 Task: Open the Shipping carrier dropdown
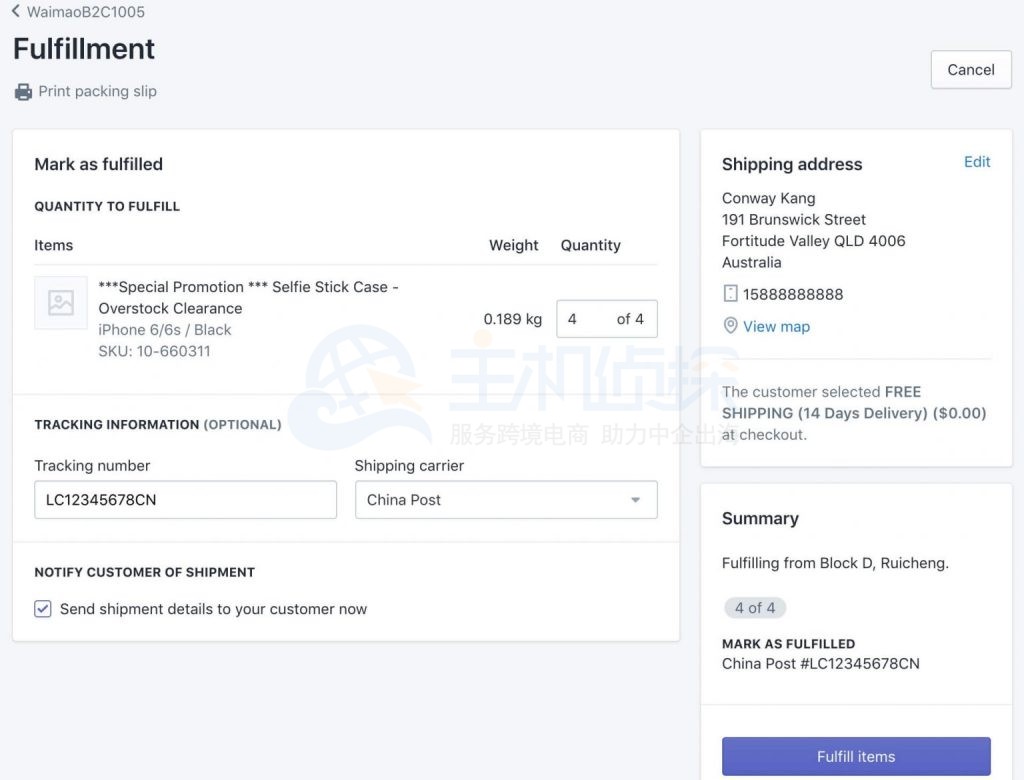505,500
